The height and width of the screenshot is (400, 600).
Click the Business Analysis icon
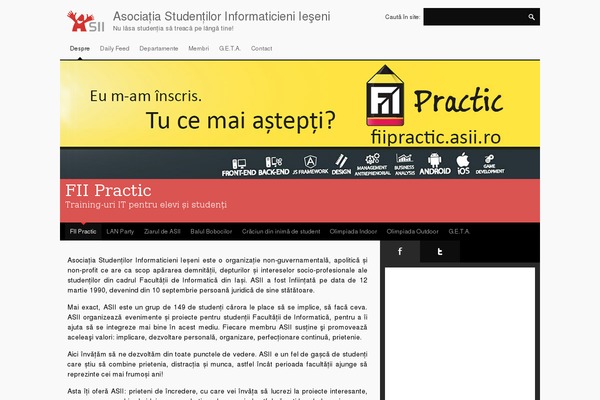pyautogui.click(x=404, y=165)
